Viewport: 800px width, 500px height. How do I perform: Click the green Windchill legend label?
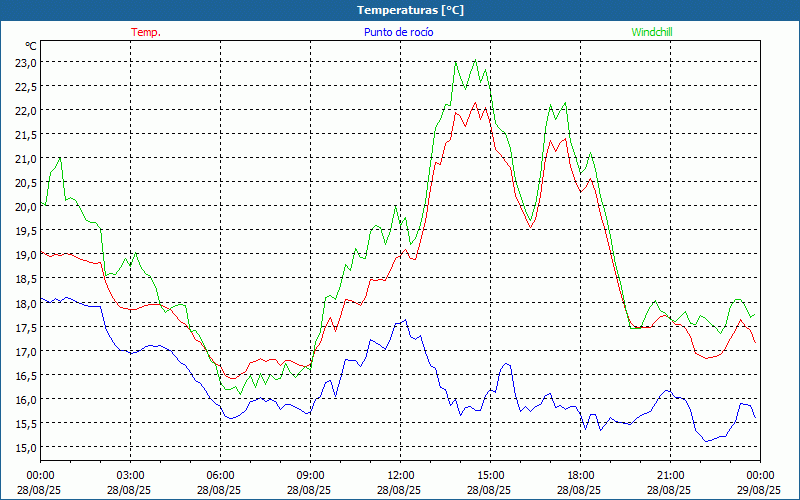click(x=652, y=32)
